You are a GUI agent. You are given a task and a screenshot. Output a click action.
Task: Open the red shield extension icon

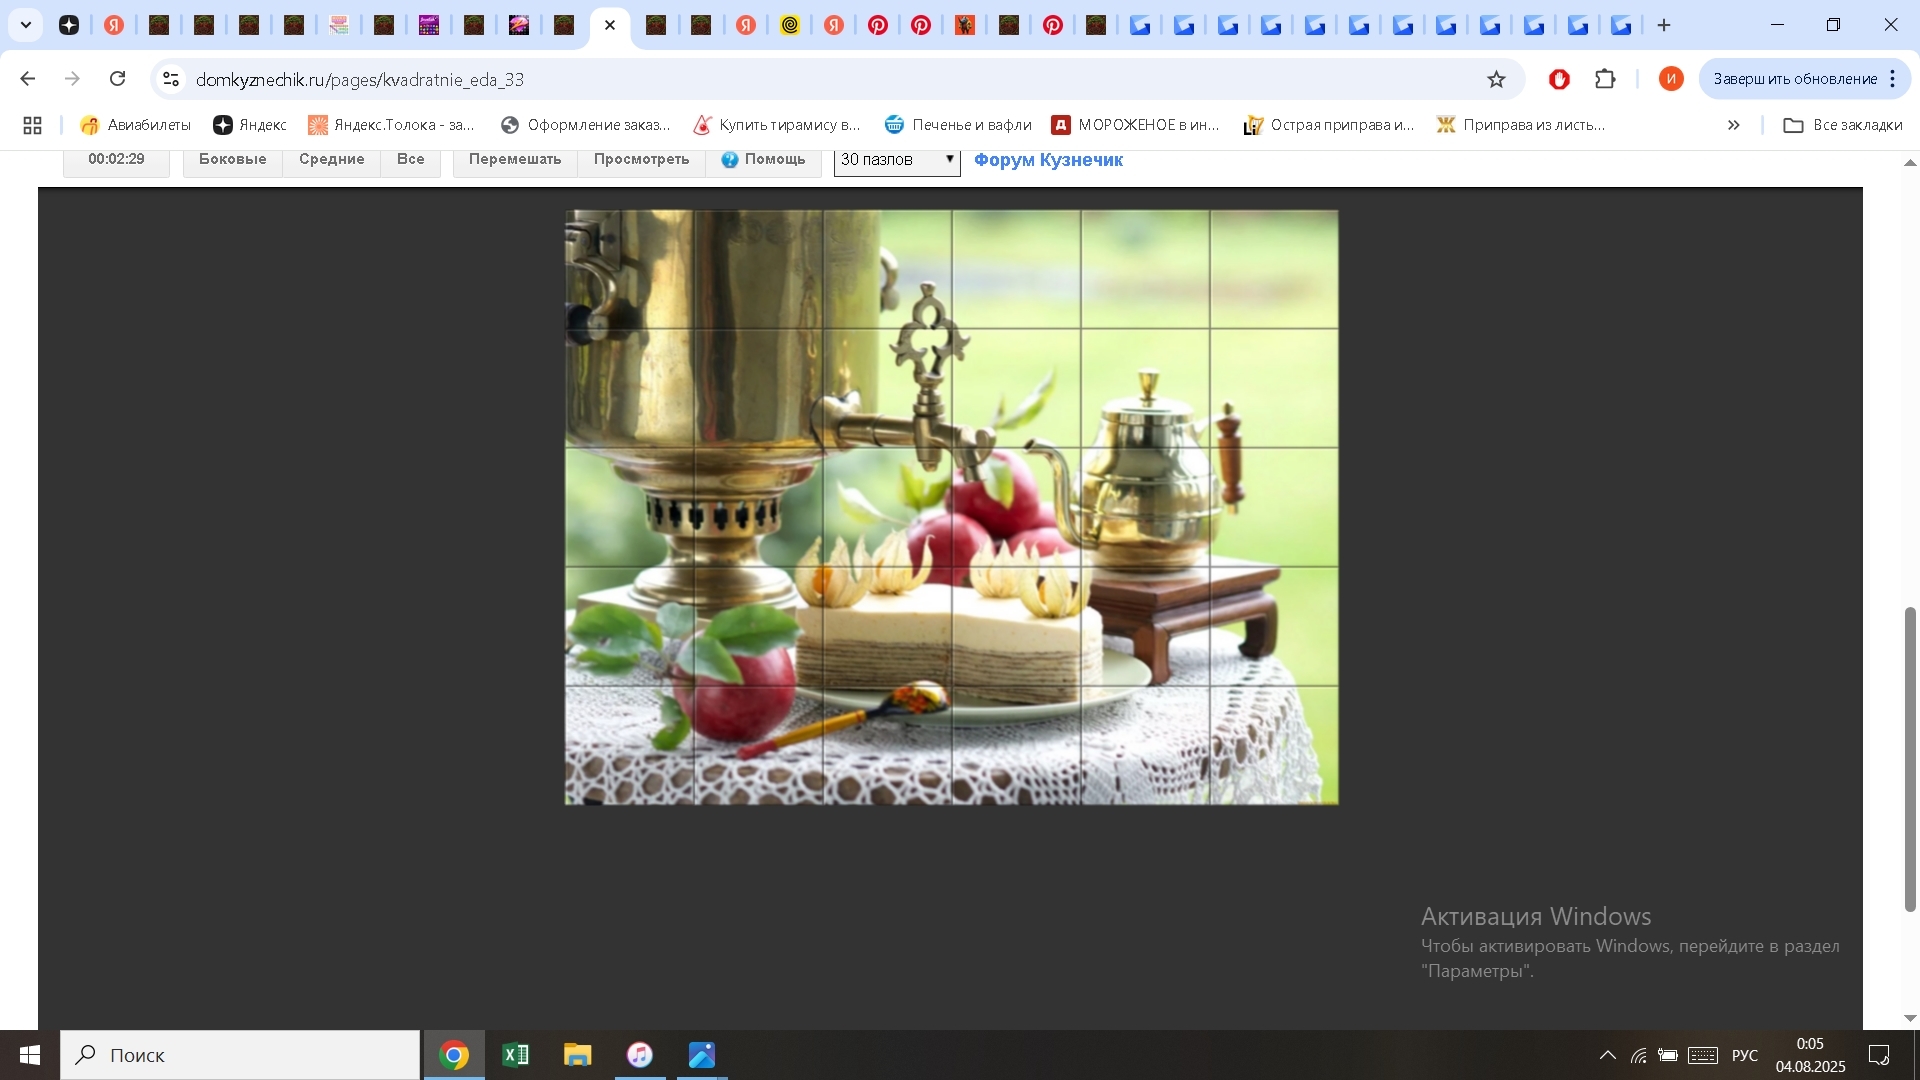click(1559, 79)
